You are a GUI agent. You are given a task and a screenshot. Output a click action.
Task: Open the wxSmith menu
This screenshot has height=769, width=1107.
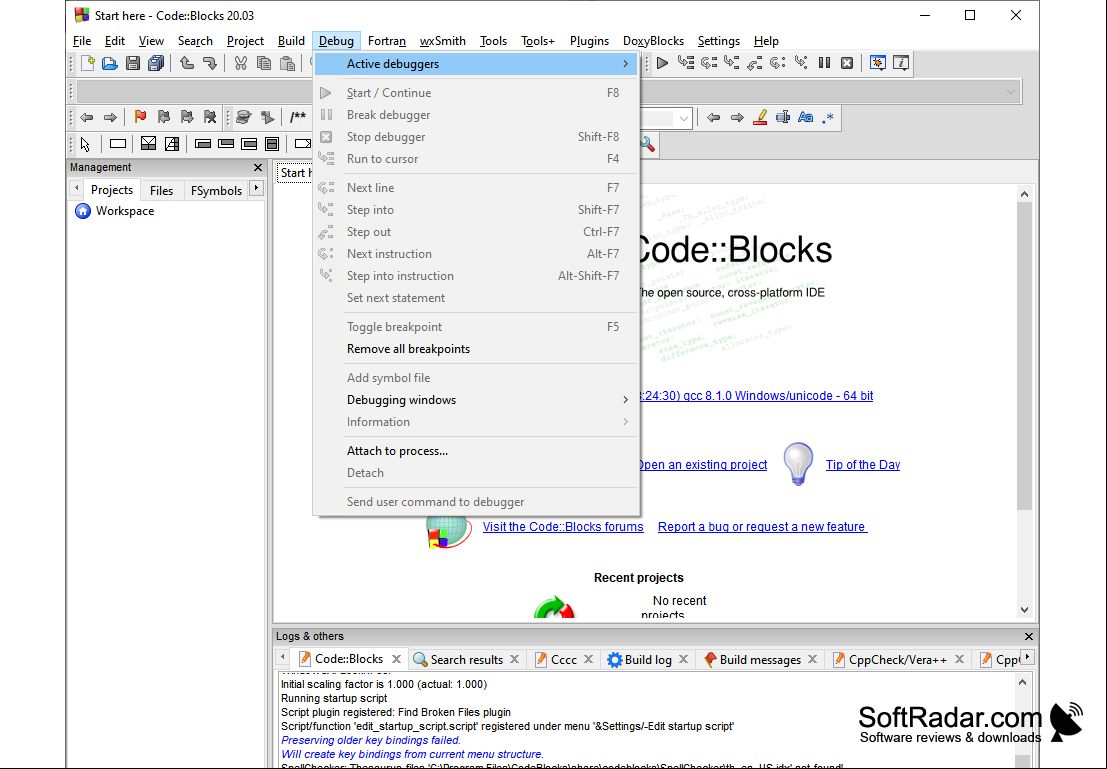pyautogui.click(x=443, y=41)
